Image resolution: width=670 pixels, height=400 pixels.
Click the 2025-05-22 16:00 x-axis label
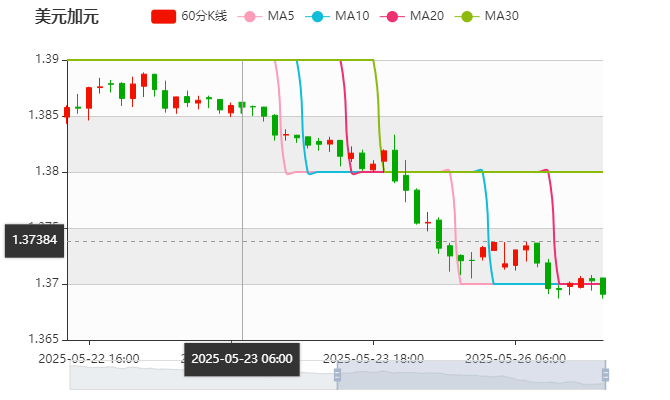(88, 357)
